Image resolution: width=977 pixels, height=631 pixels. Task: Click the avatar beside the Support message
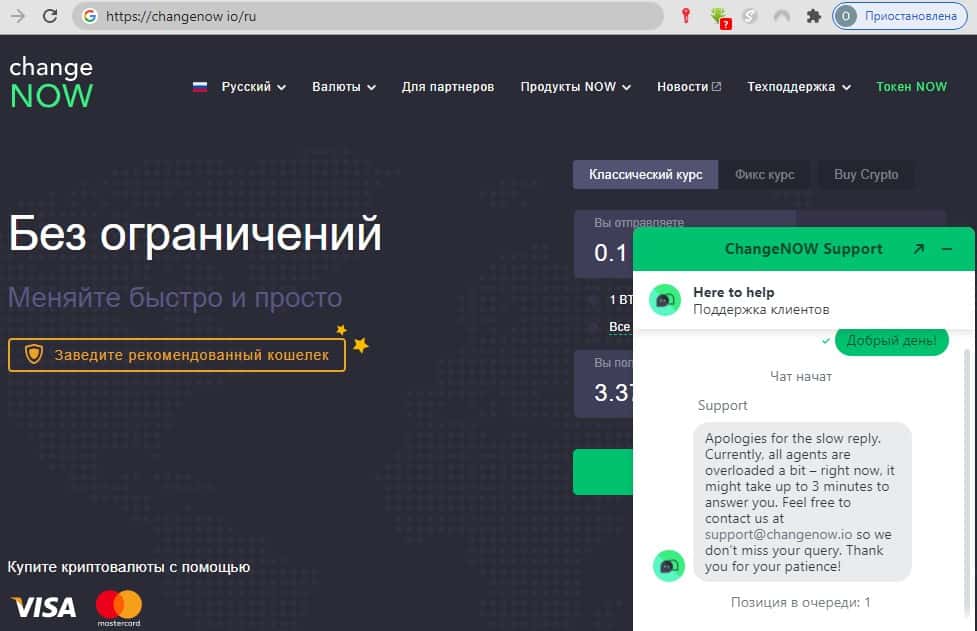point(669,566)
